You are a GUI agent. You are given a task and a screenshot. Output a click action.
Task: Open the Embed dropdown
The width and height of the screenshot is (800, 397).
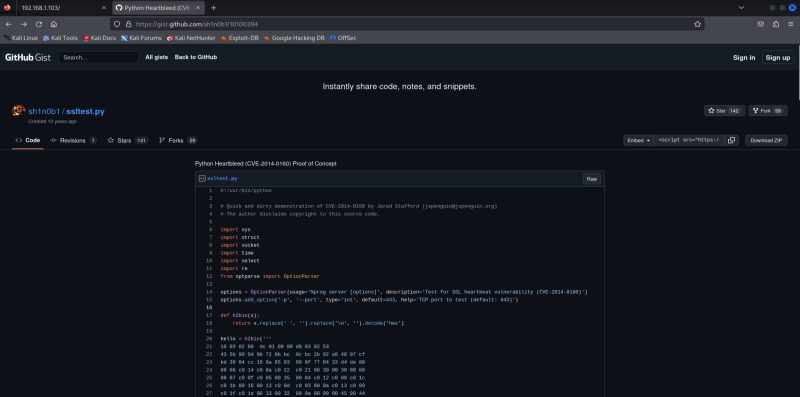(638, 140)
